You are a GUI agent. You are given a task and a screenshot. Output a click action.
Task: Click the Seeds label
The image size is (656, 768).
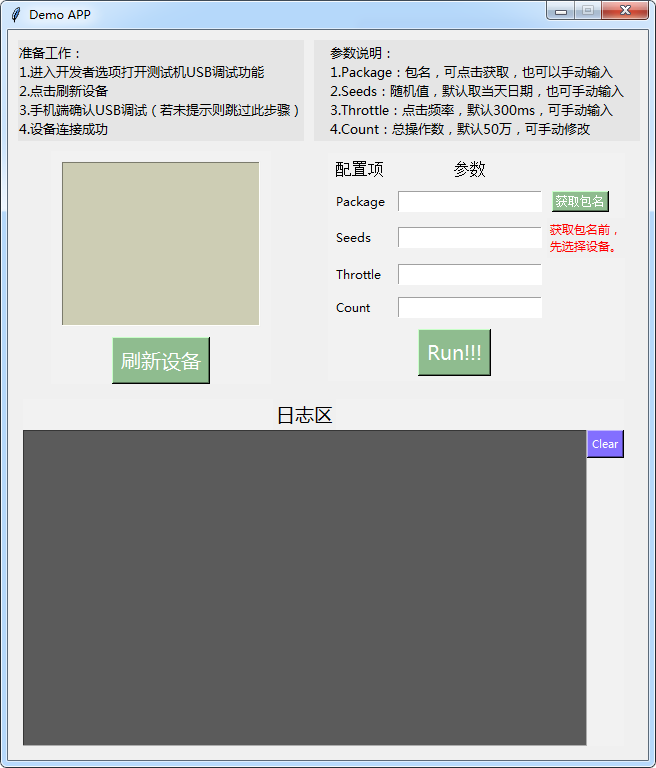(x=353, y=238)
